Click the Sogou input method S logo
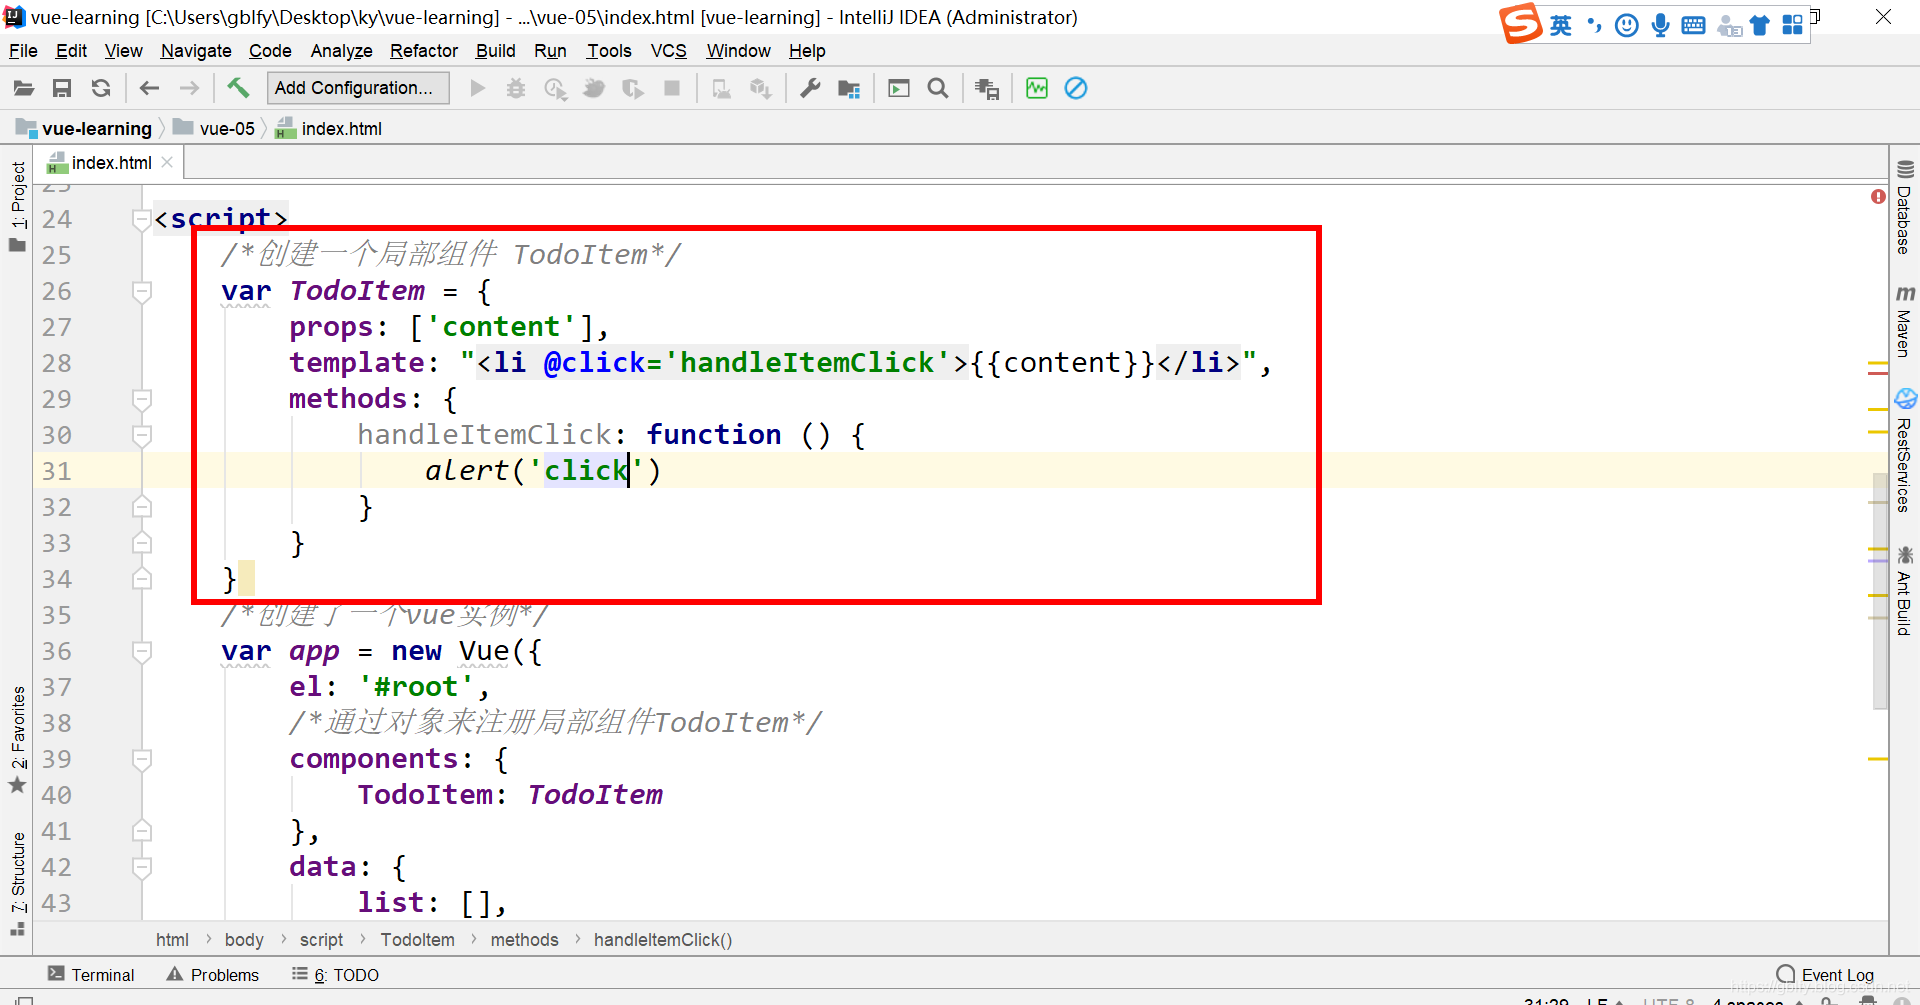The image size is (1920, 1005). [1520, 23]
